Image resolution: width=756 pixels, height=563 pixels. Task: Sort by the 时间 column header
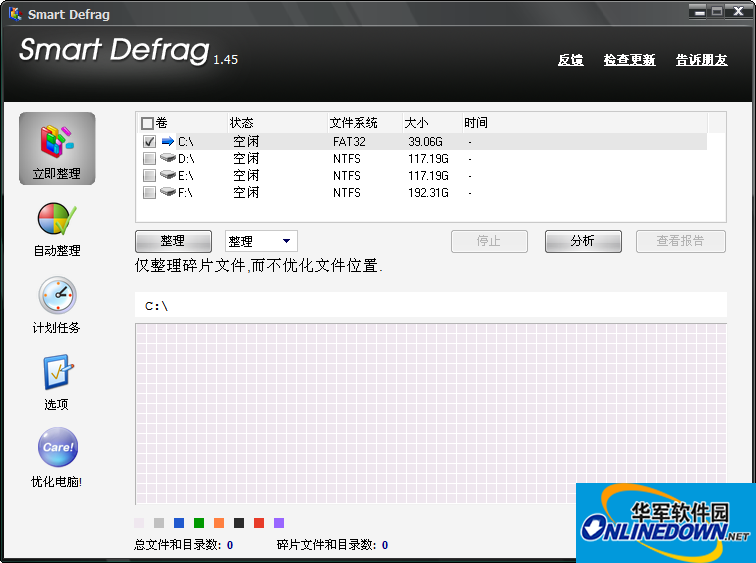click(585, 123)
